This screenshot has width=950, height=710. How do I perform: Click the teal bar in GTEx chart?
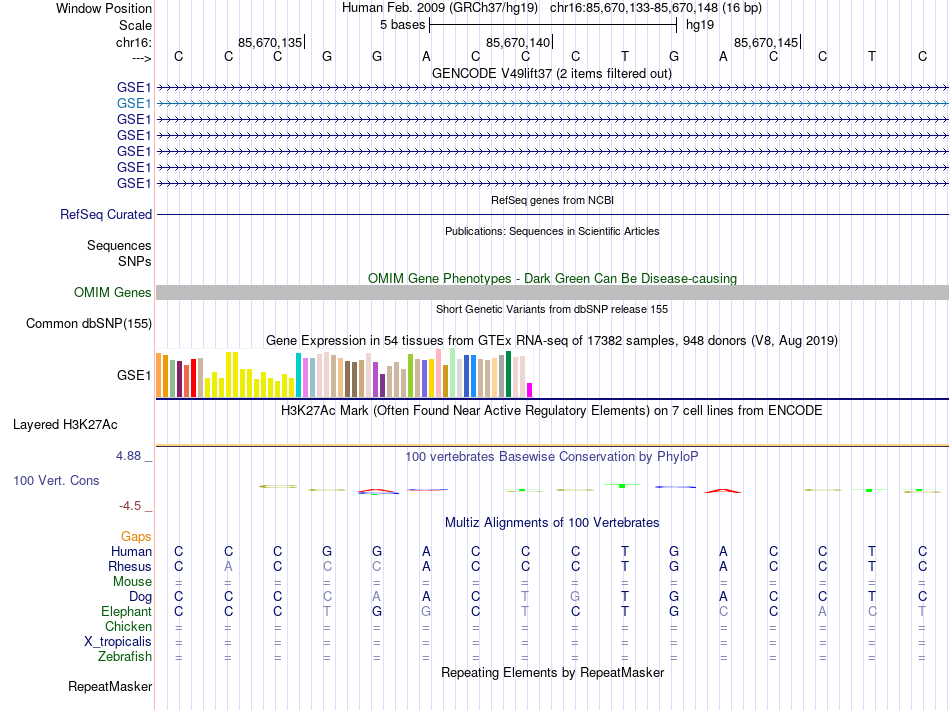click(299, 375)
